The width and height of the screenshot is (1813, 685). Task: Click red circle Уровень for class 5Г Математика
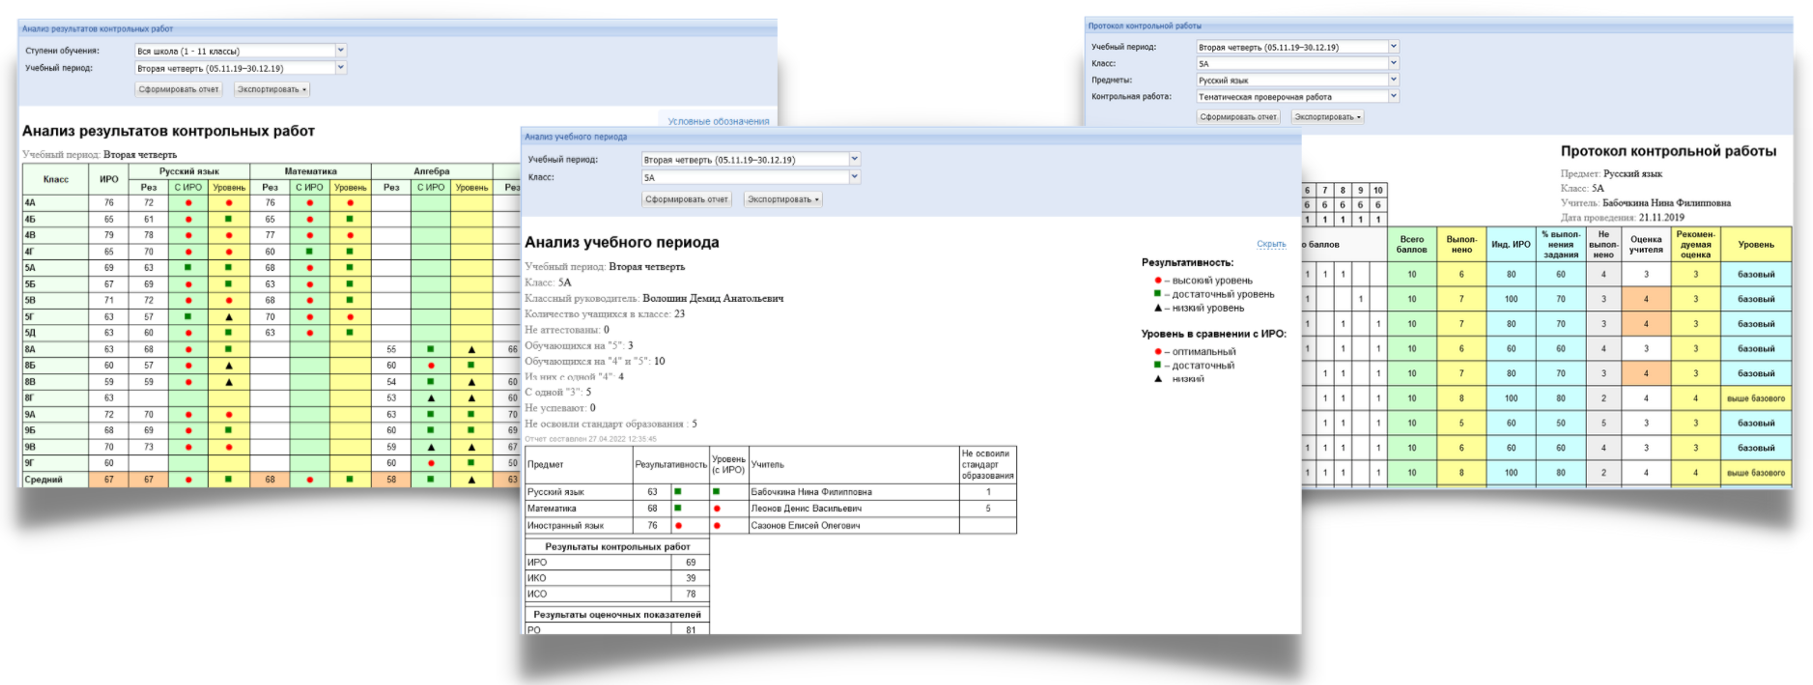(x=350, y=317)
